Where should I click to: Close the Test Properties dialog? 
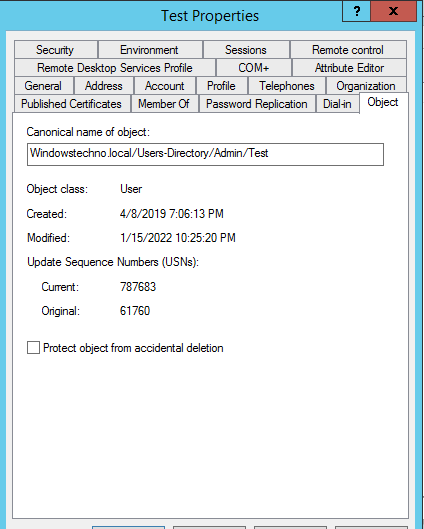tap(393, 11)
